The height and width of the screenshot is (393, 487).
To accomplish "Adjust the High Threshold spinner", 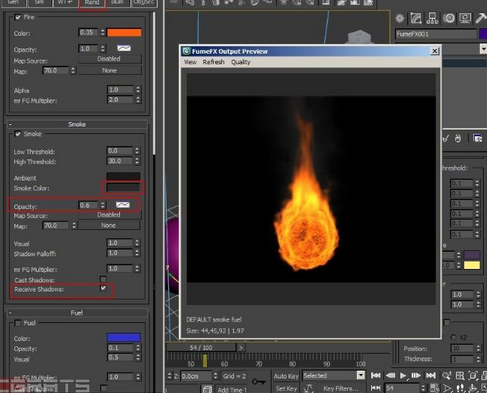I will pyautogui.click(x=137, y=161).
